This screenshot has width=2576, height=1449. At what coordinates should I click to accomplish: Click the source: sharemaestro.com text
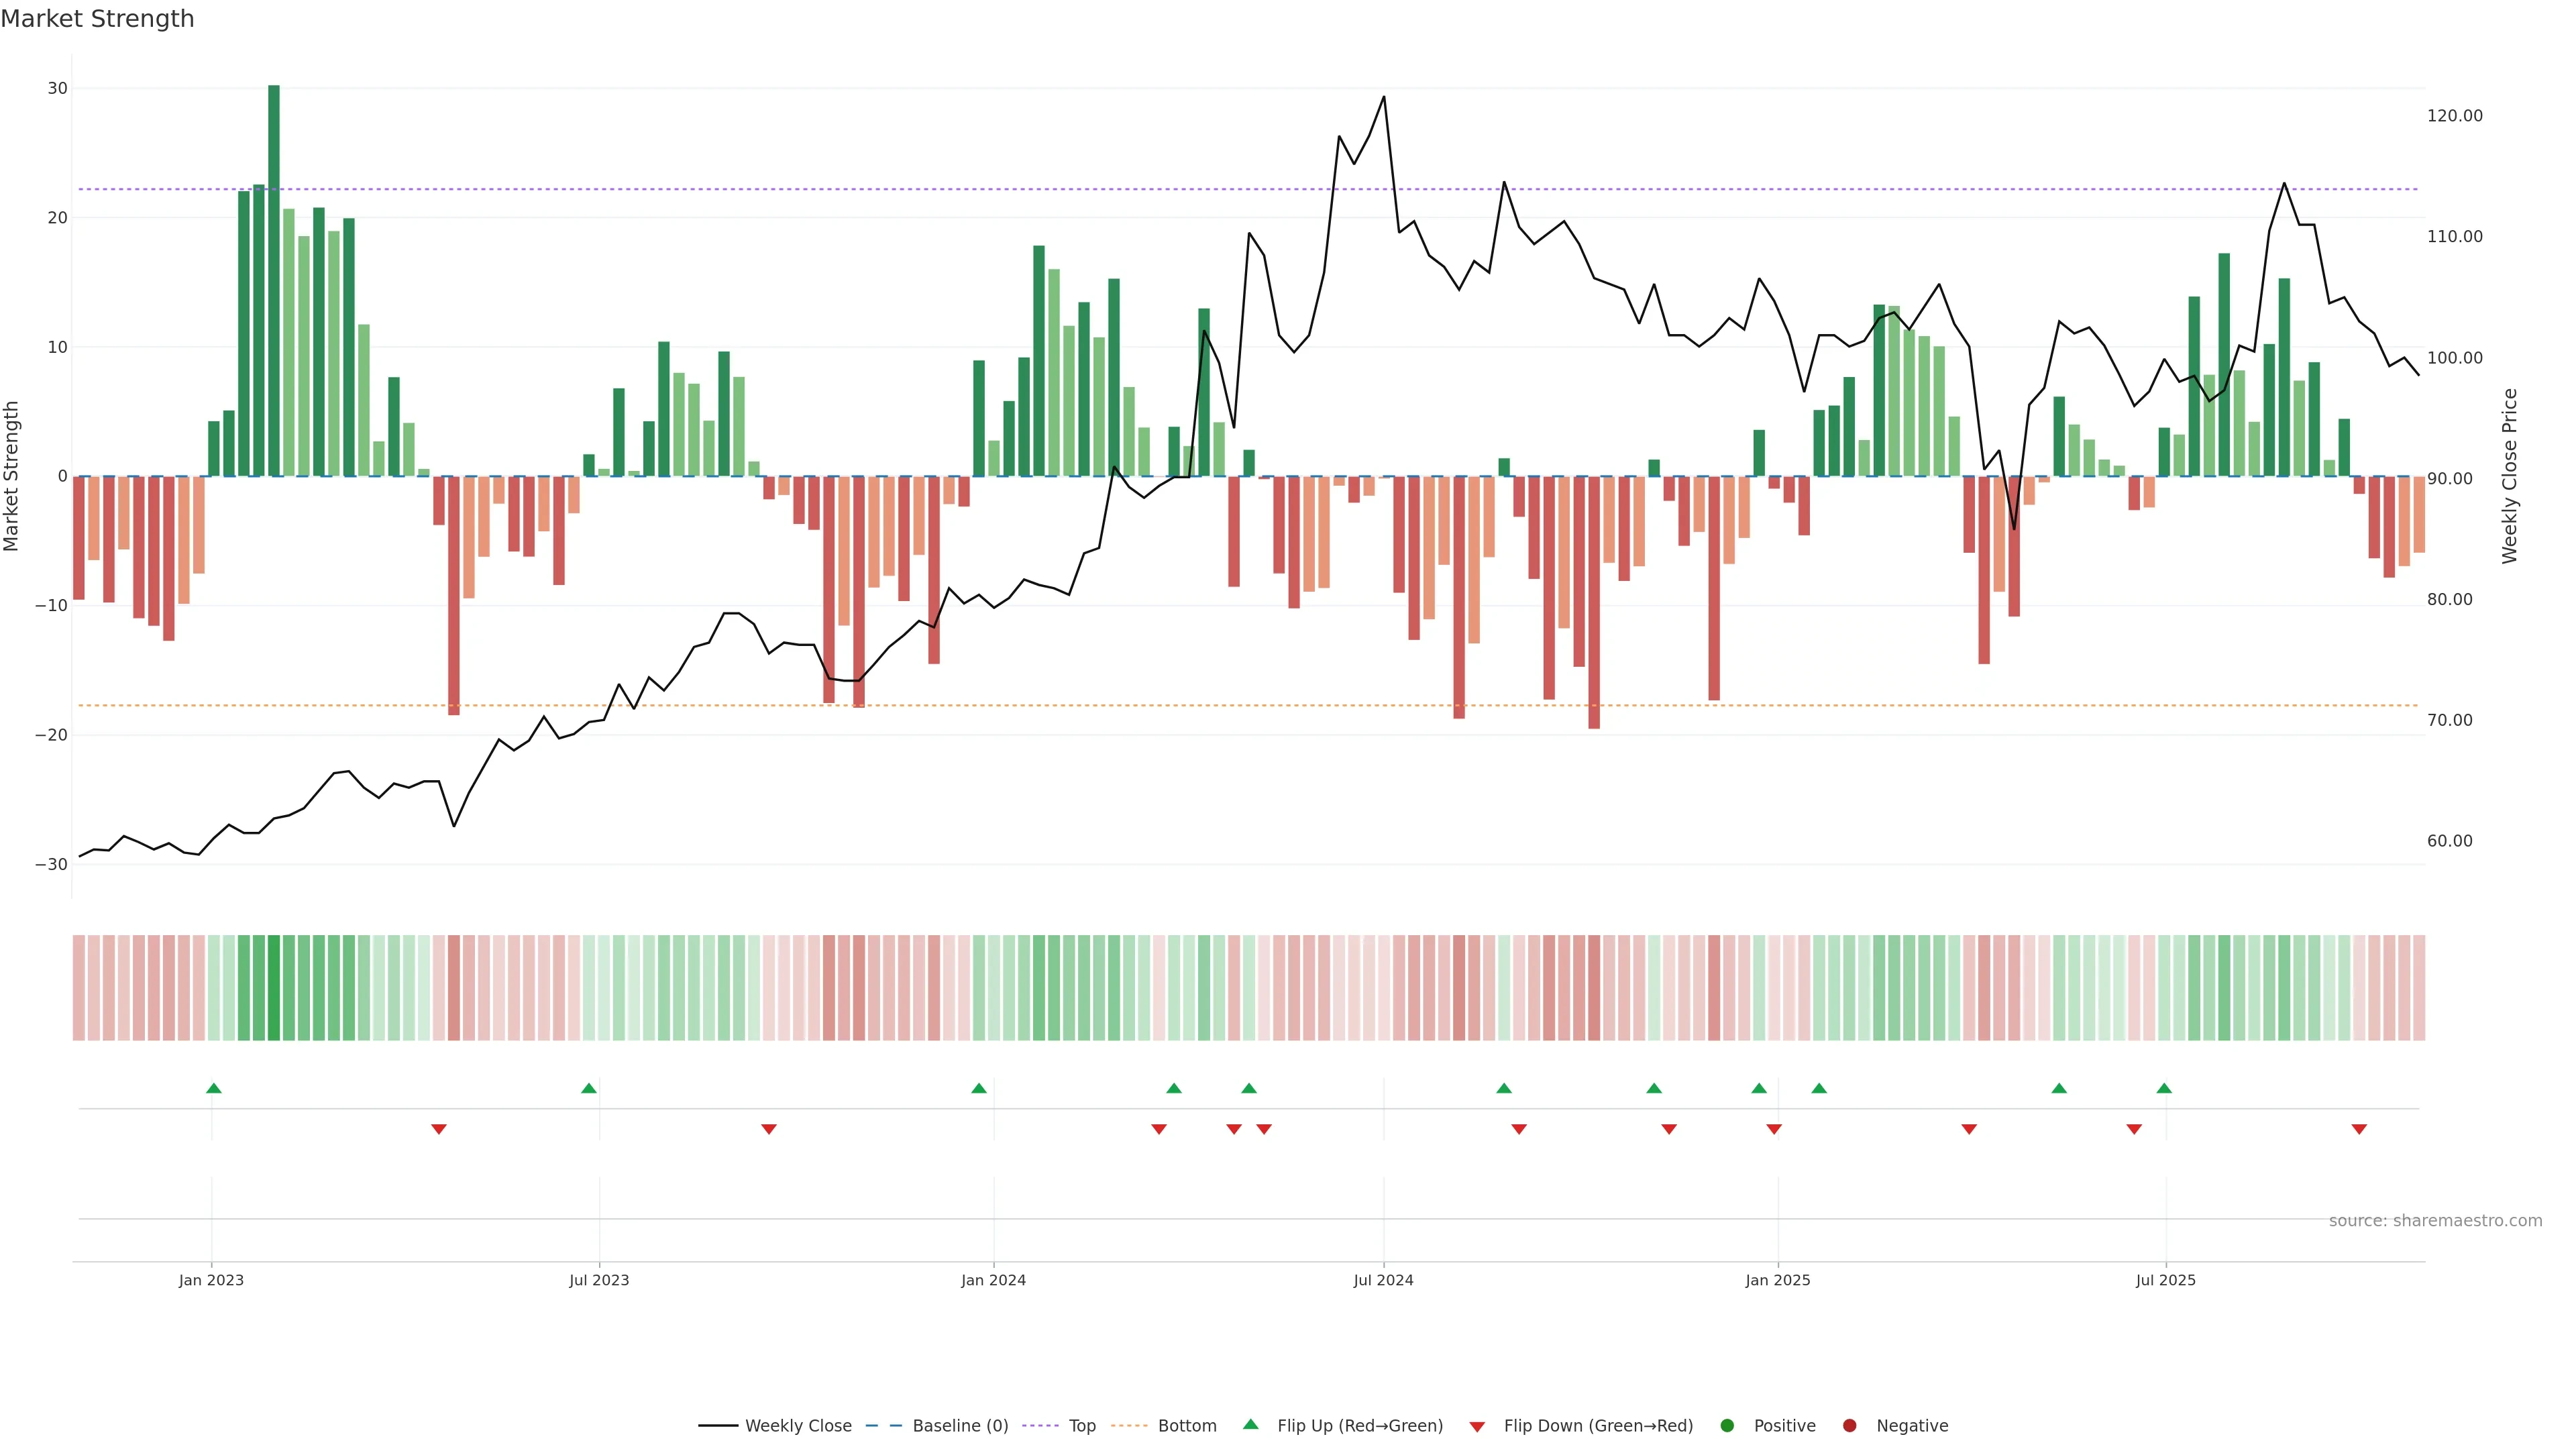(2435, 1221)
